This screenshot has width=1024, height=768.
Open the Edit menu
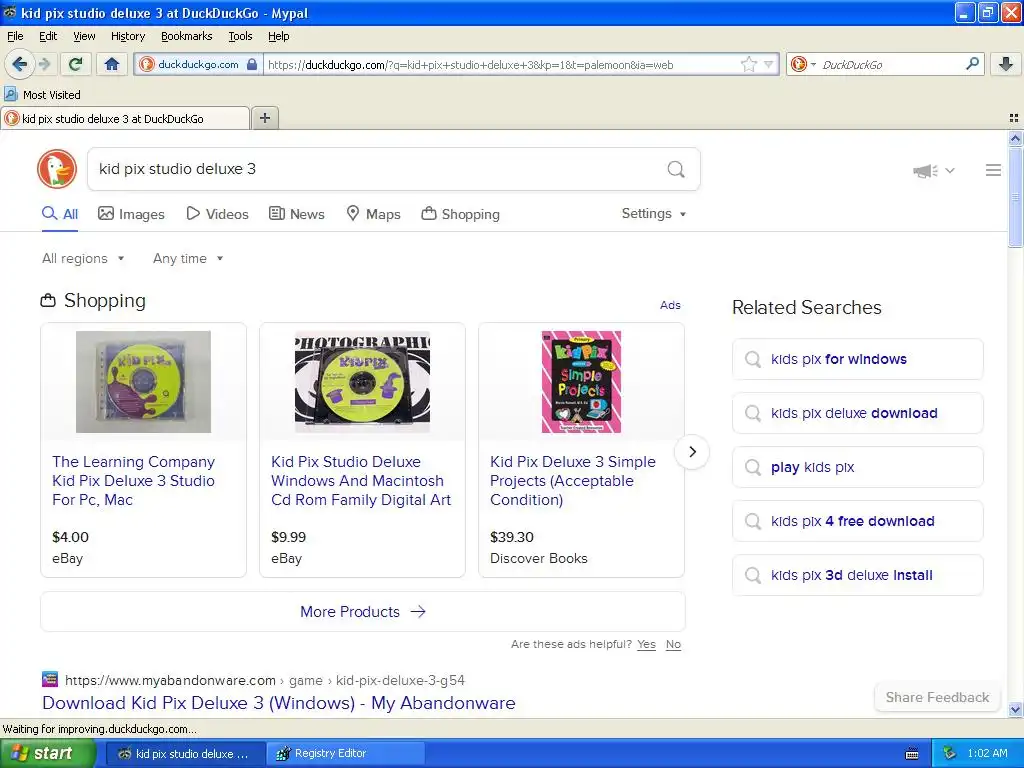[48, 36]
